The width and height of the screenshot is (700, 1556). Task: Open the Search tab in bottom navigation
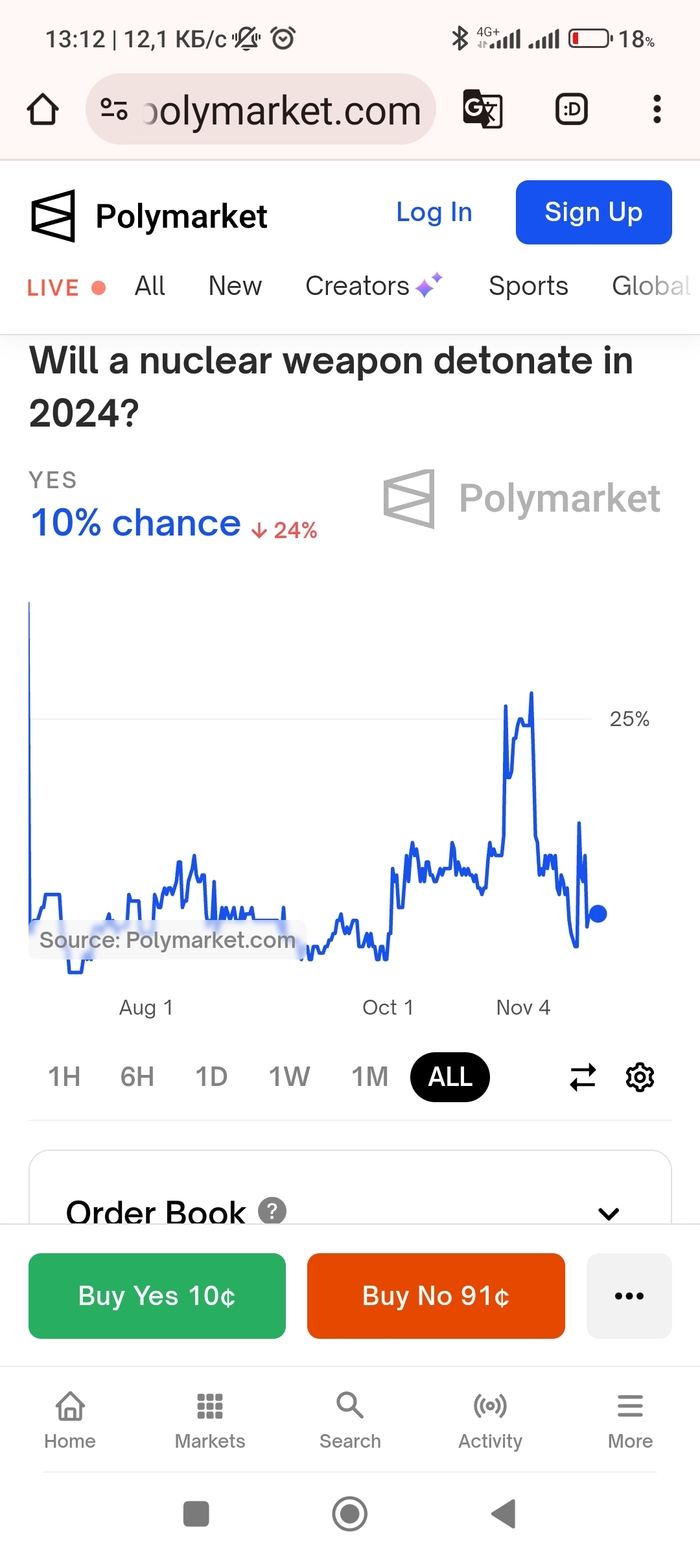(350, 1420)
